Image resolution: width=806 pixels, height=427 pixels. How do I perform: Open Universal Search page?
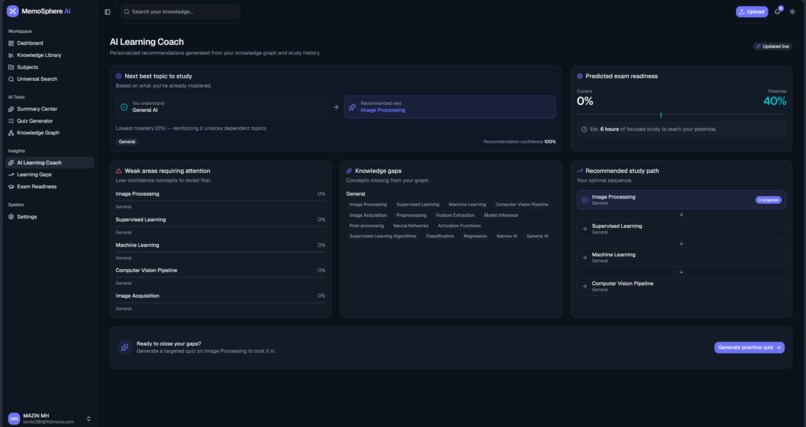point(50,79)
